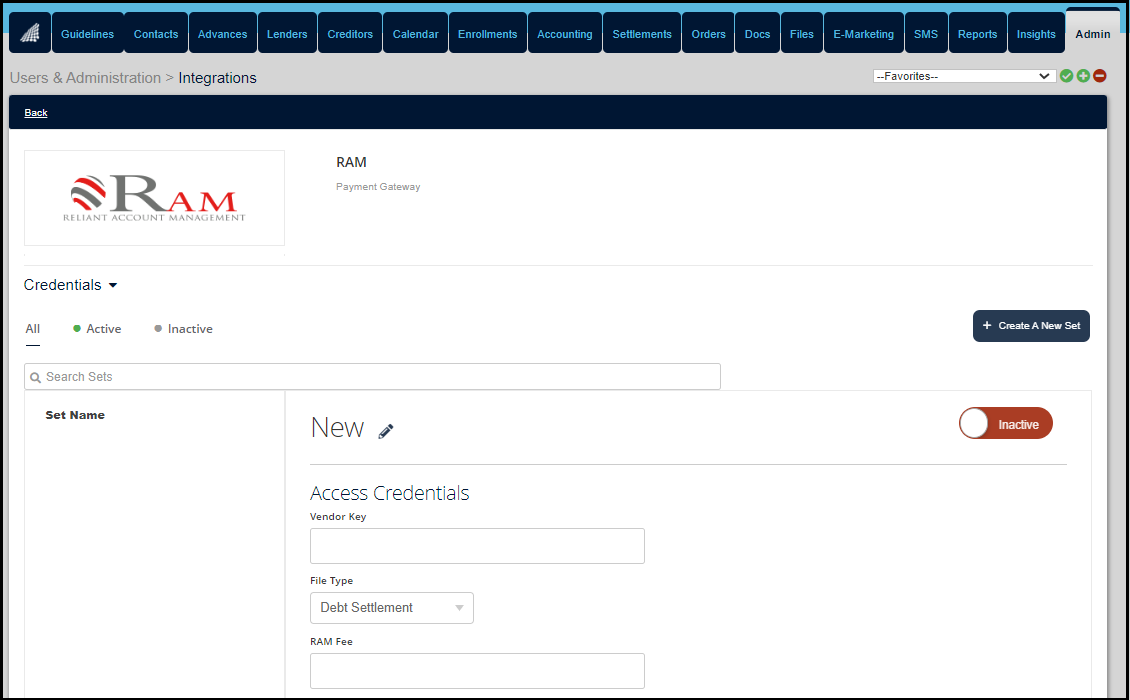Click the RAM Fee input field
1130x700 pixels.
477,671
